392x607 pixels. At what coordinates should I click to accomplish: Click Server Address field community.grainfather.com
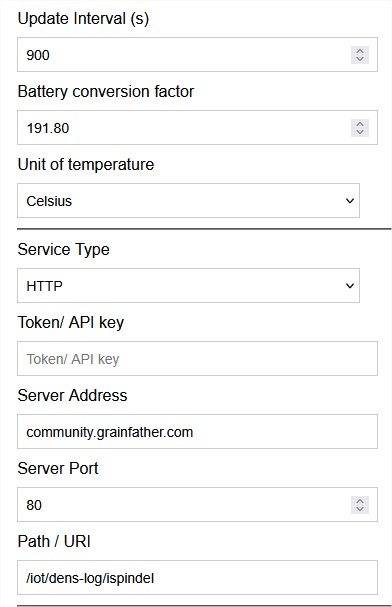pyautogui.click(x=197, y=432)
